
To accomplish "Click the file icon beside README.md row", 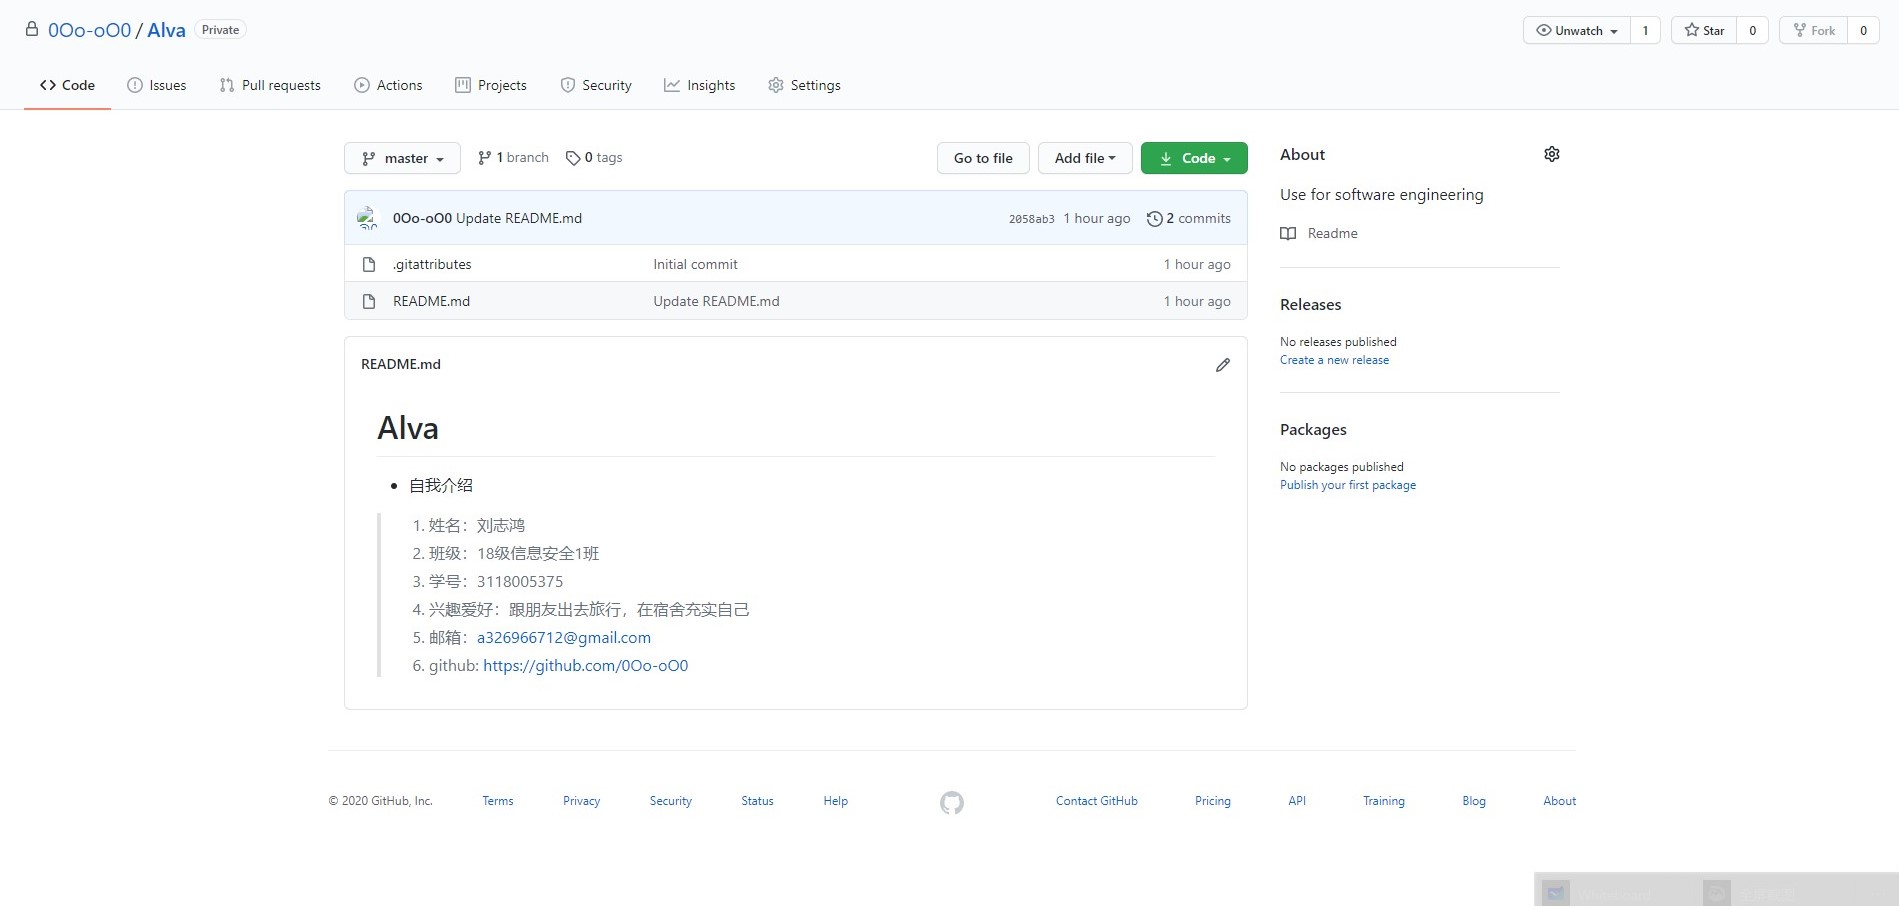I will (x=369, y=301).
